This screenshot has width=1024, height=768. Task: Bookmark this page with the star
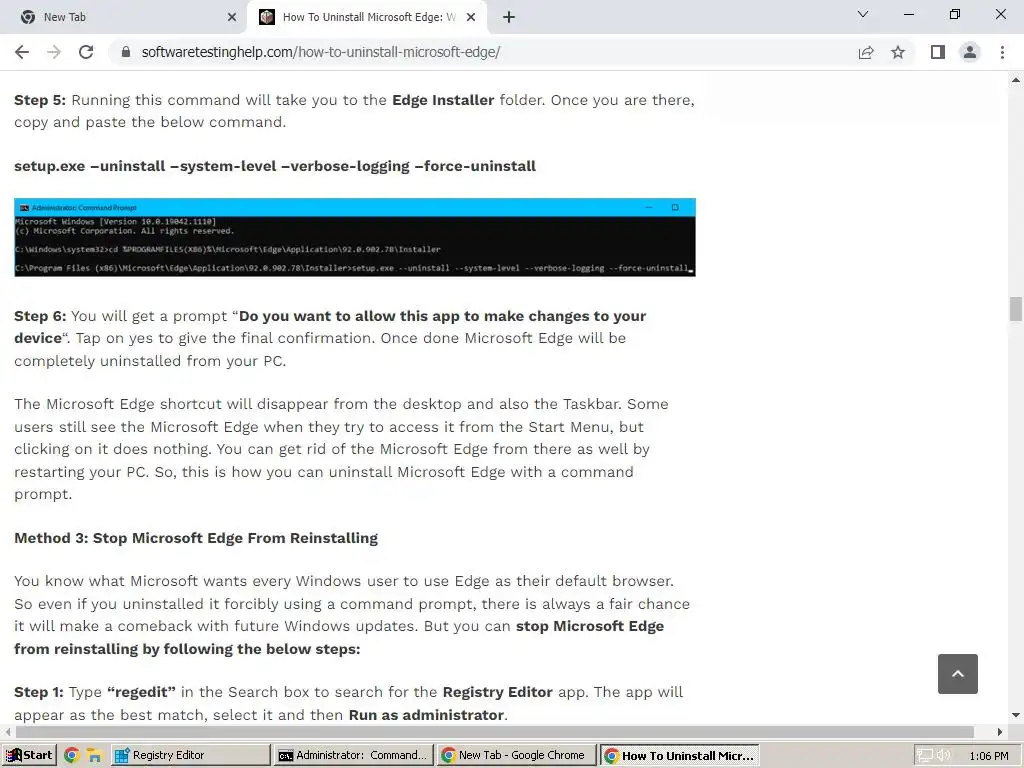898,52
